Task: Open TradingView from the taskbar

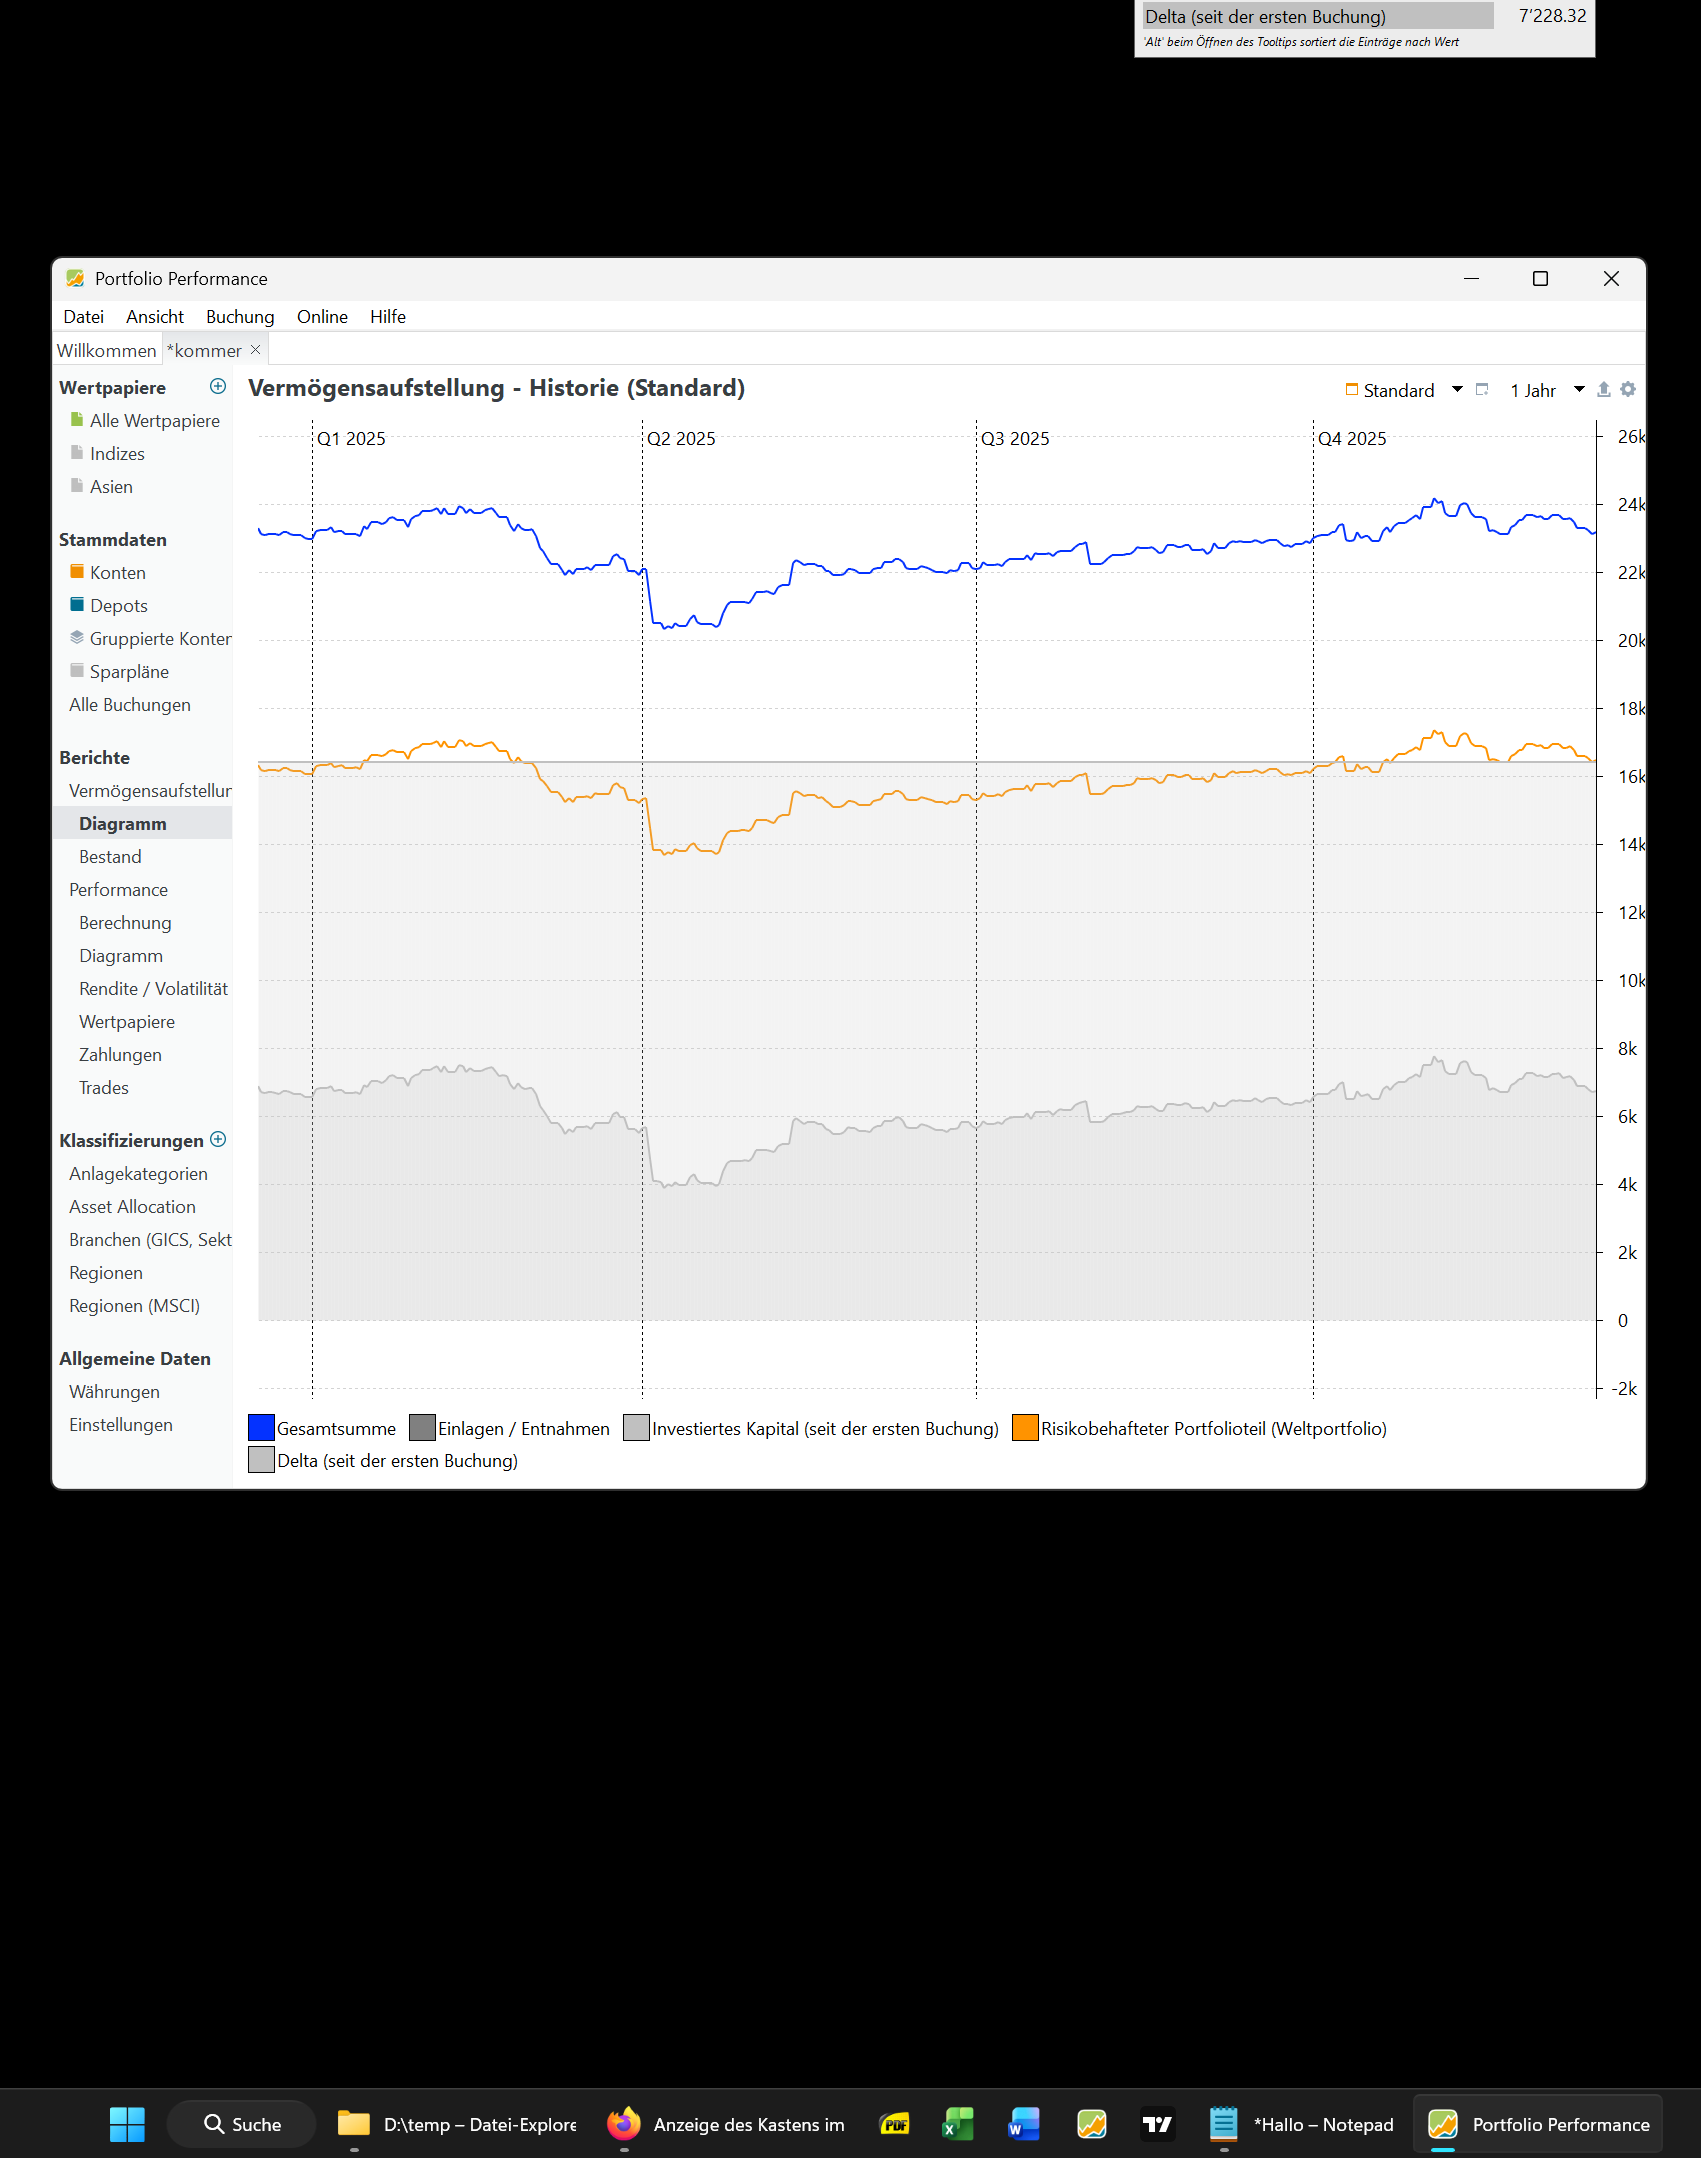Action: pyautogui.click(x=1157, y=2124)
